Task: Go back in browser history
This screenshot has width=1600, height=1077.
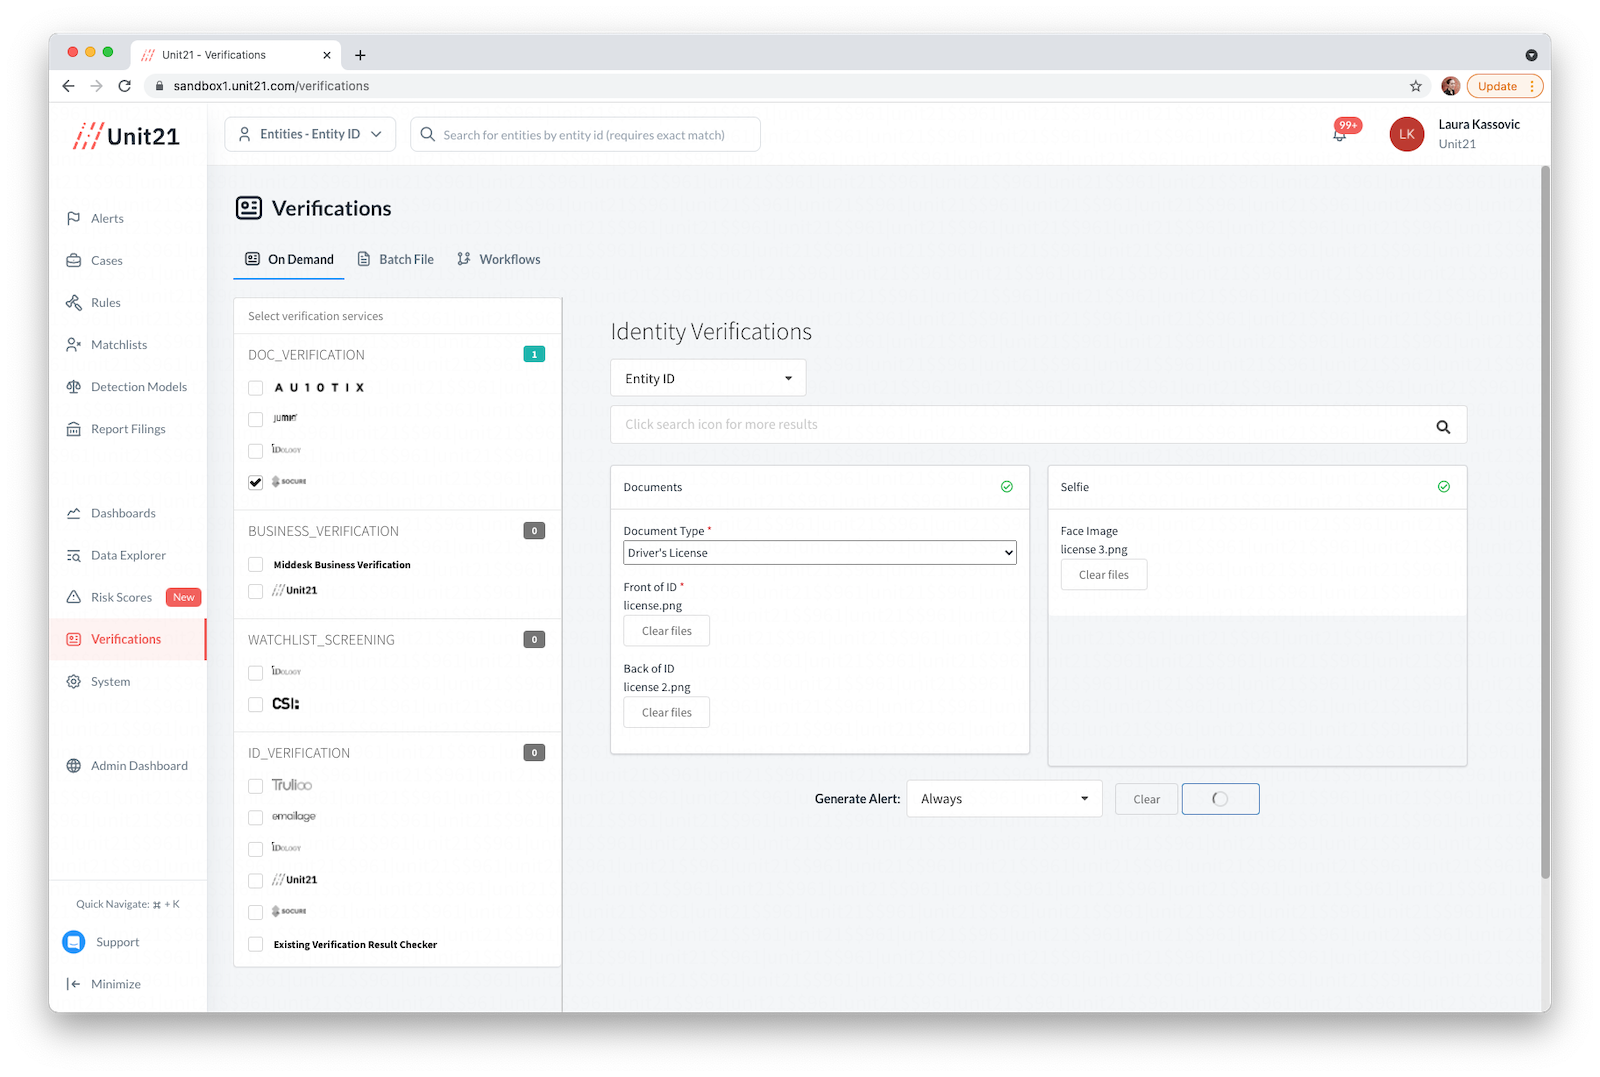Action: tap(68, 86)
